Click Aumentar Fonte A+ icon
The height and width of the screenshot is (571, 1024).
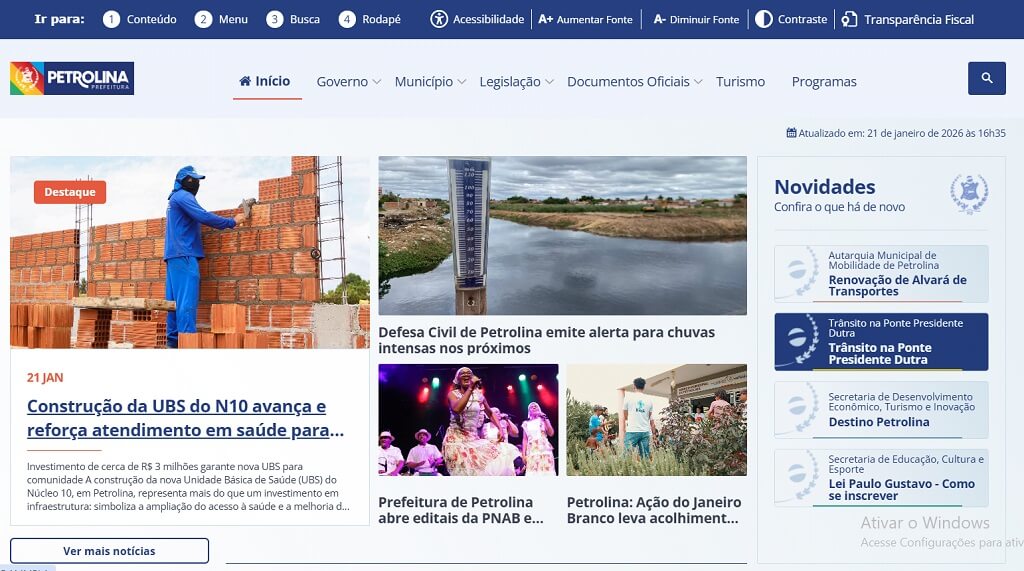tap(545, 19)
